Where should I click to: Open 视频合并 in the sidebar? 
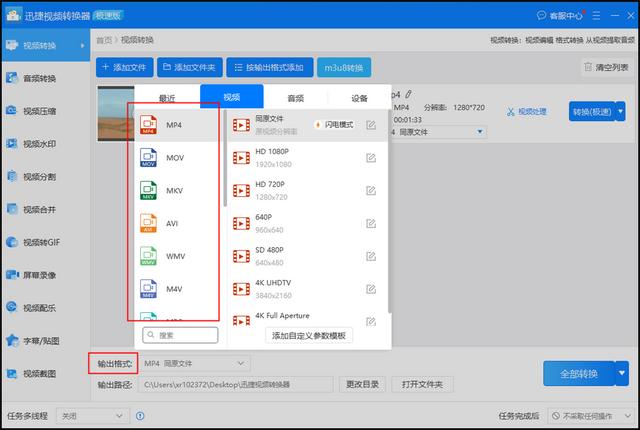pos(45,210)
